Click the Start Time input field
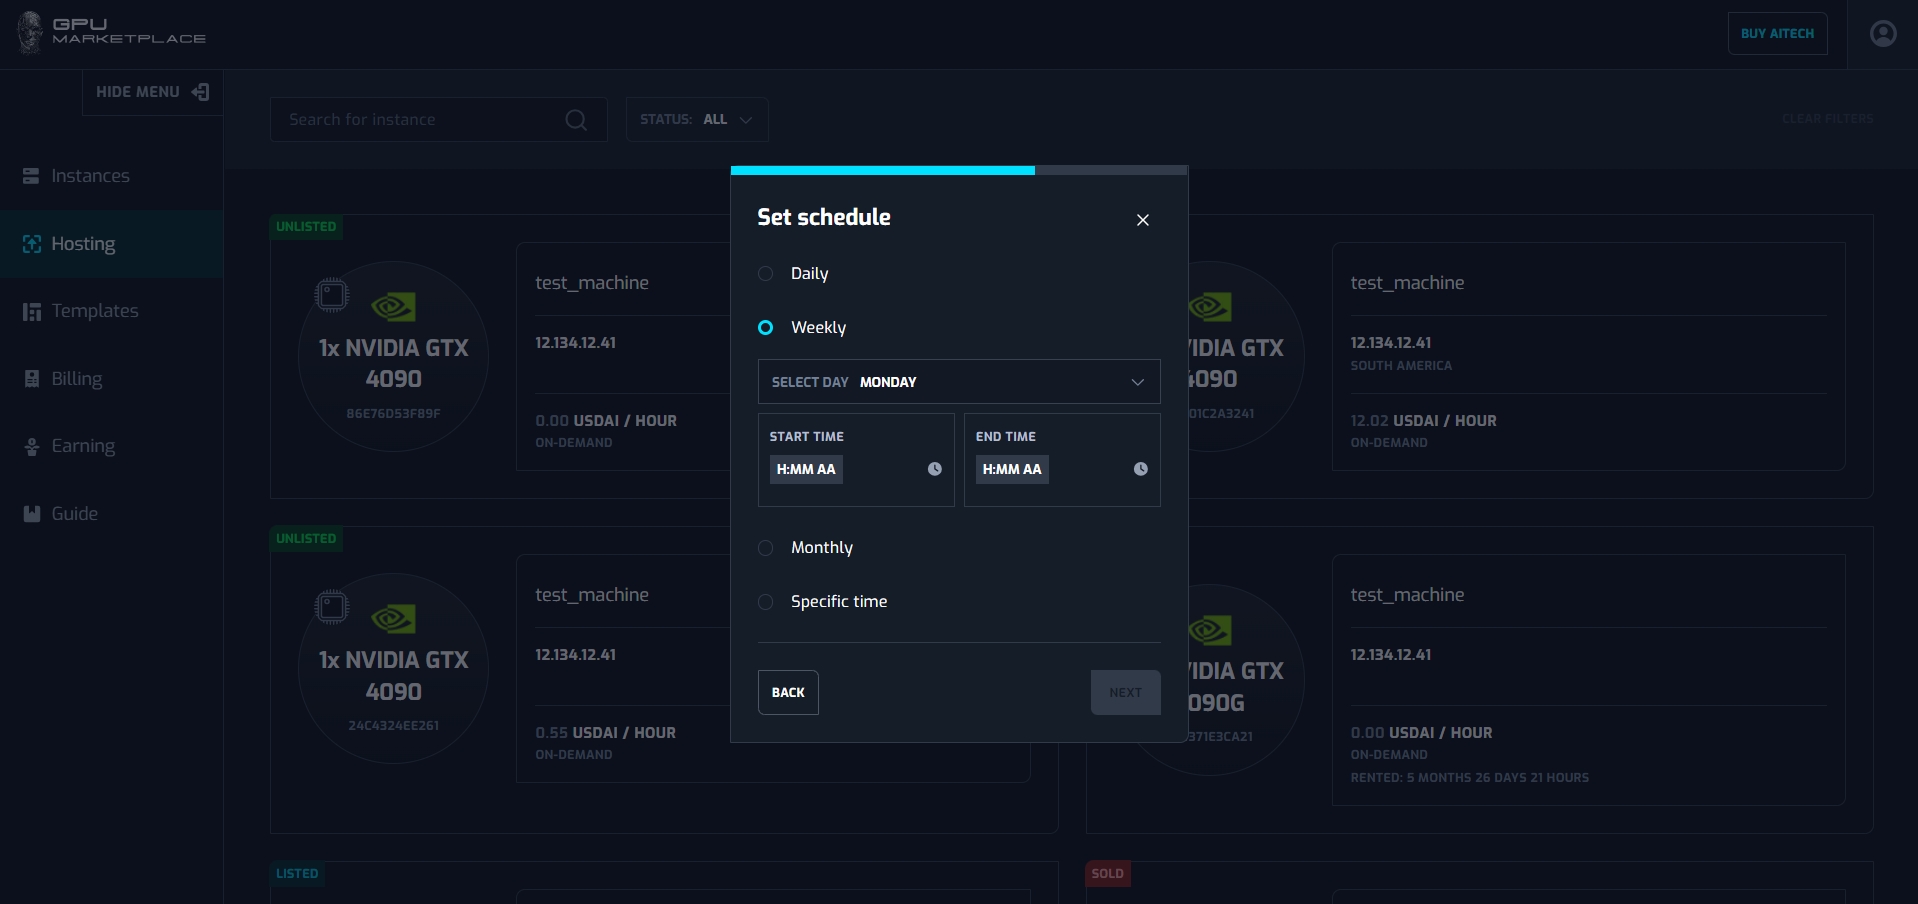1918x904 pixels. pyautogui.click(x=806, y=469)
